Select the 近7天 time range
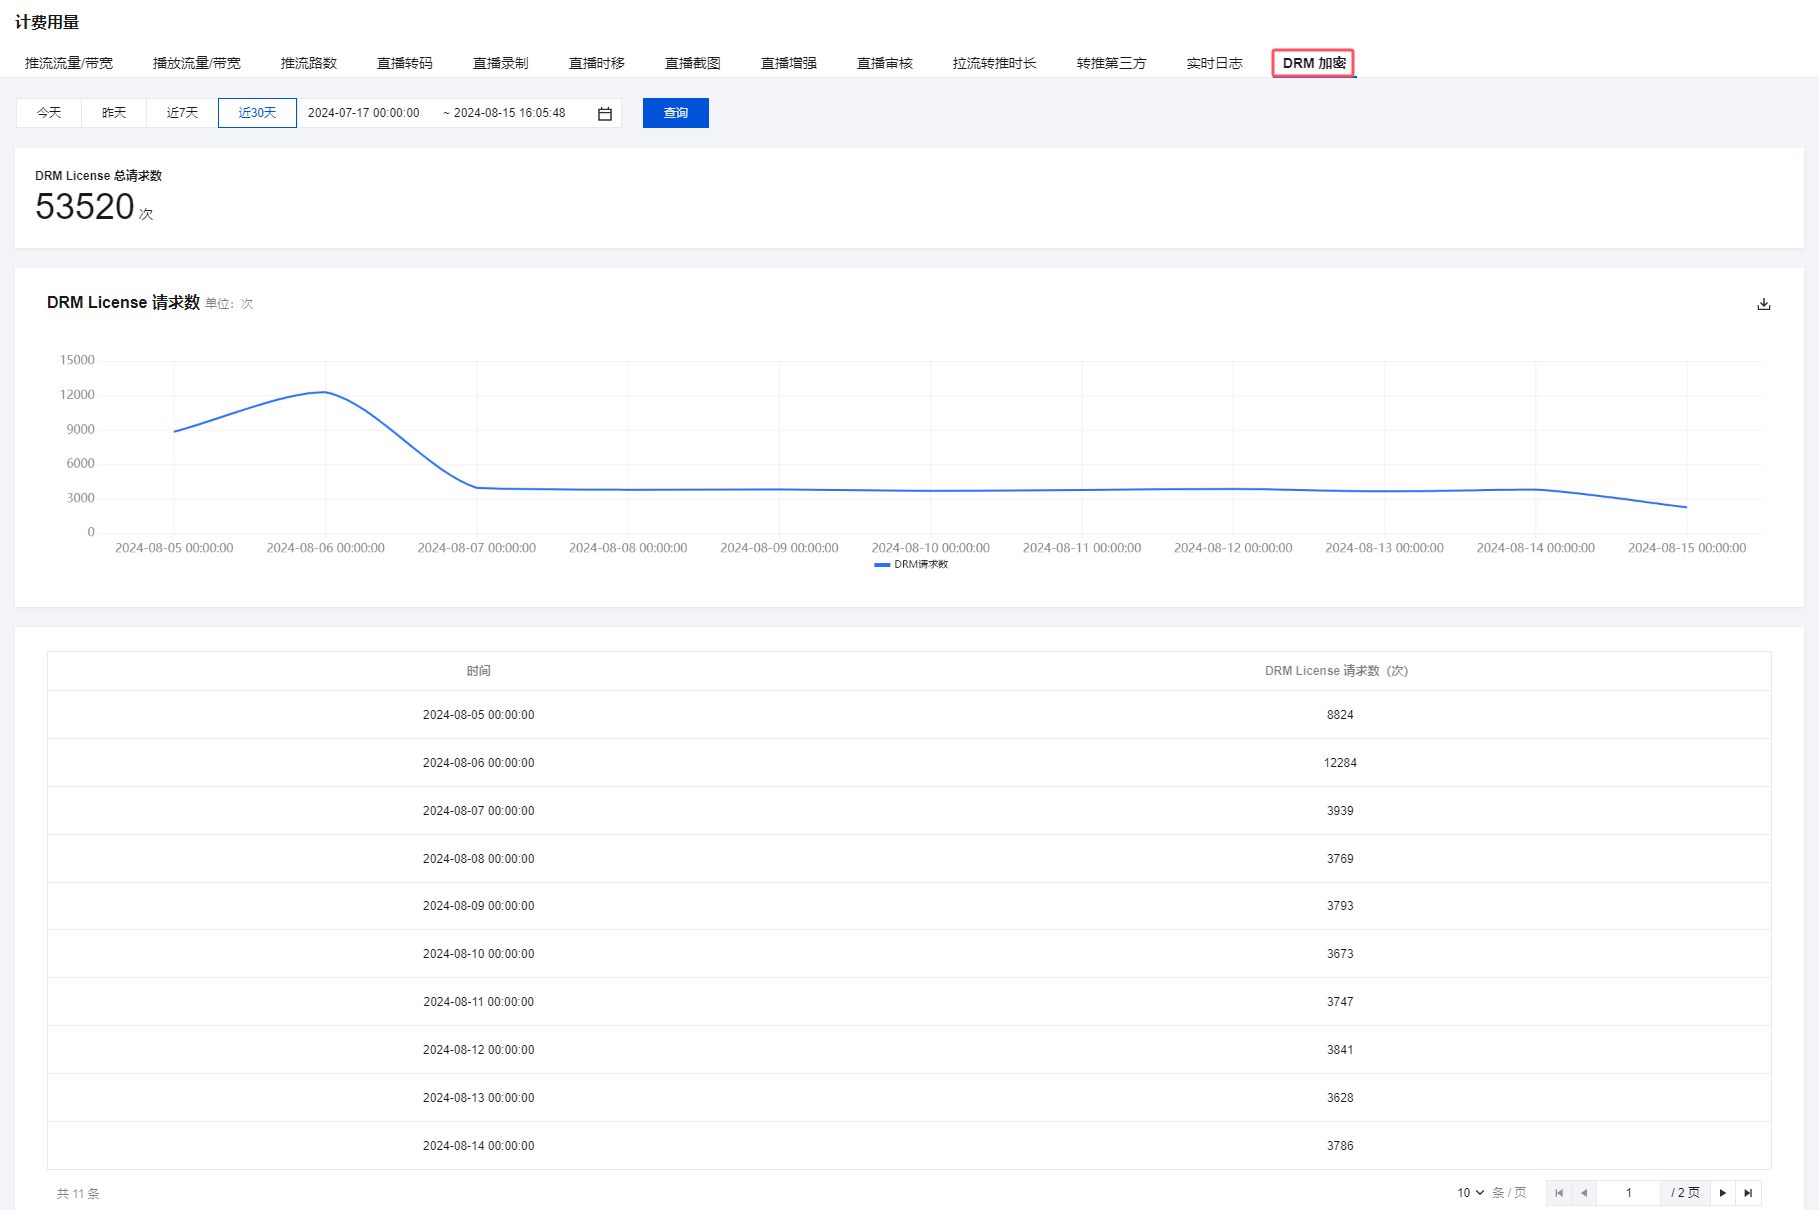 click(182, 113)
